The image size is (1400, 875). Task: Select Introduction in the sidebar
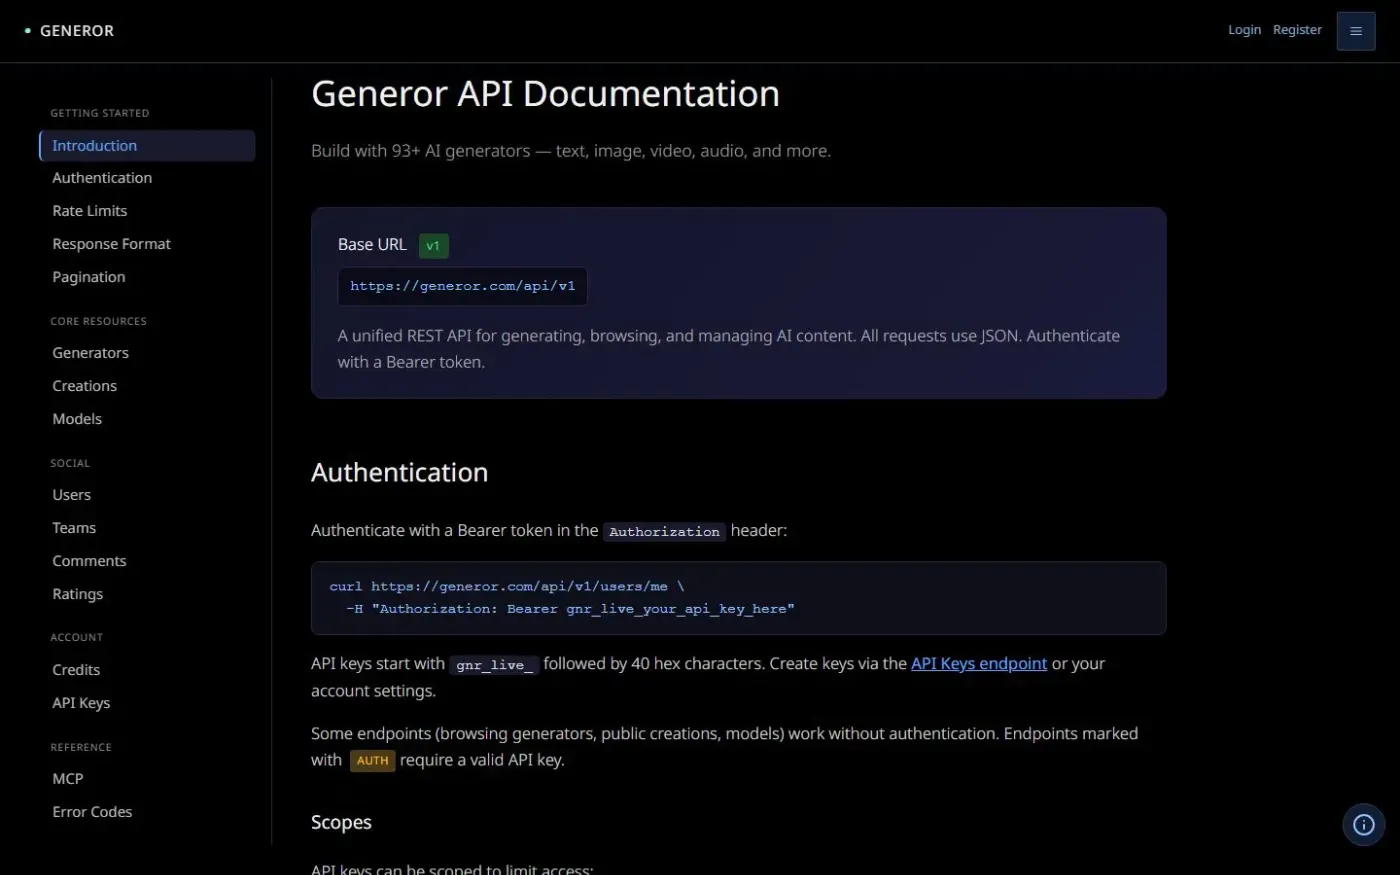(147, 145)
